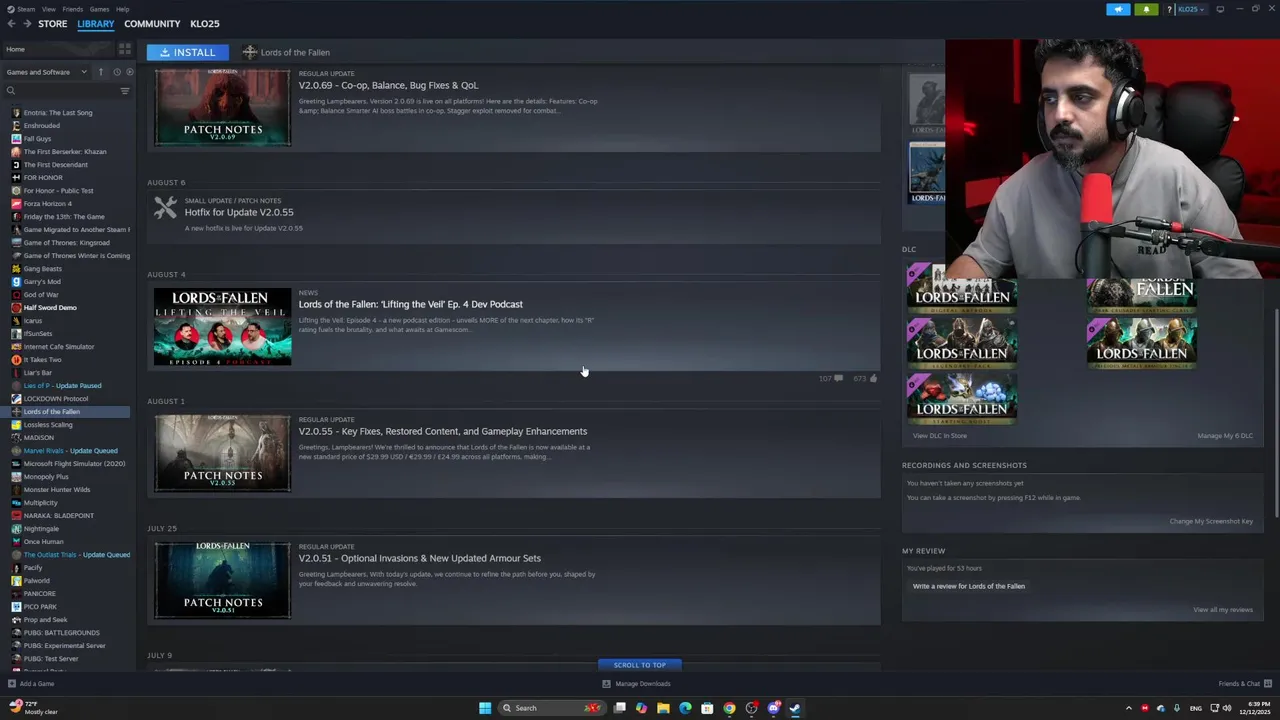Open File Explorer from the taskbar
Viewport: 1280px width, 720px height.
[x=663, y=708]
